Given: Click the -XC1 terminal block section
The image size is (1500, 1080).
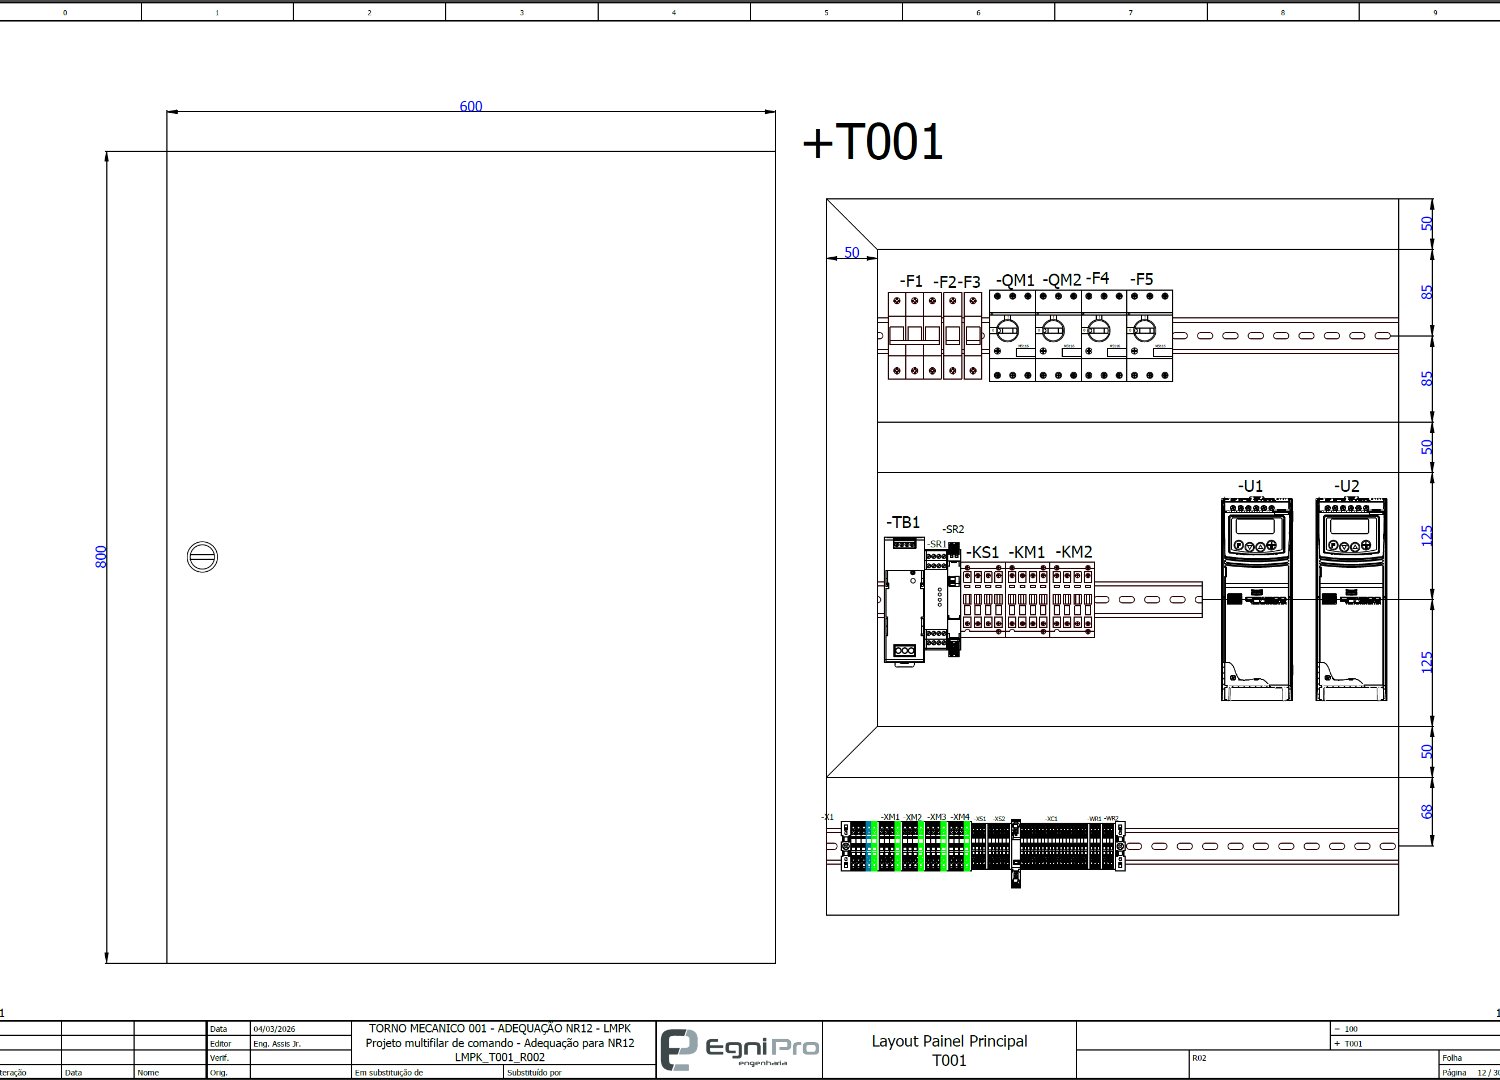Looking at the screenshot, I should tap(1052, 846).
